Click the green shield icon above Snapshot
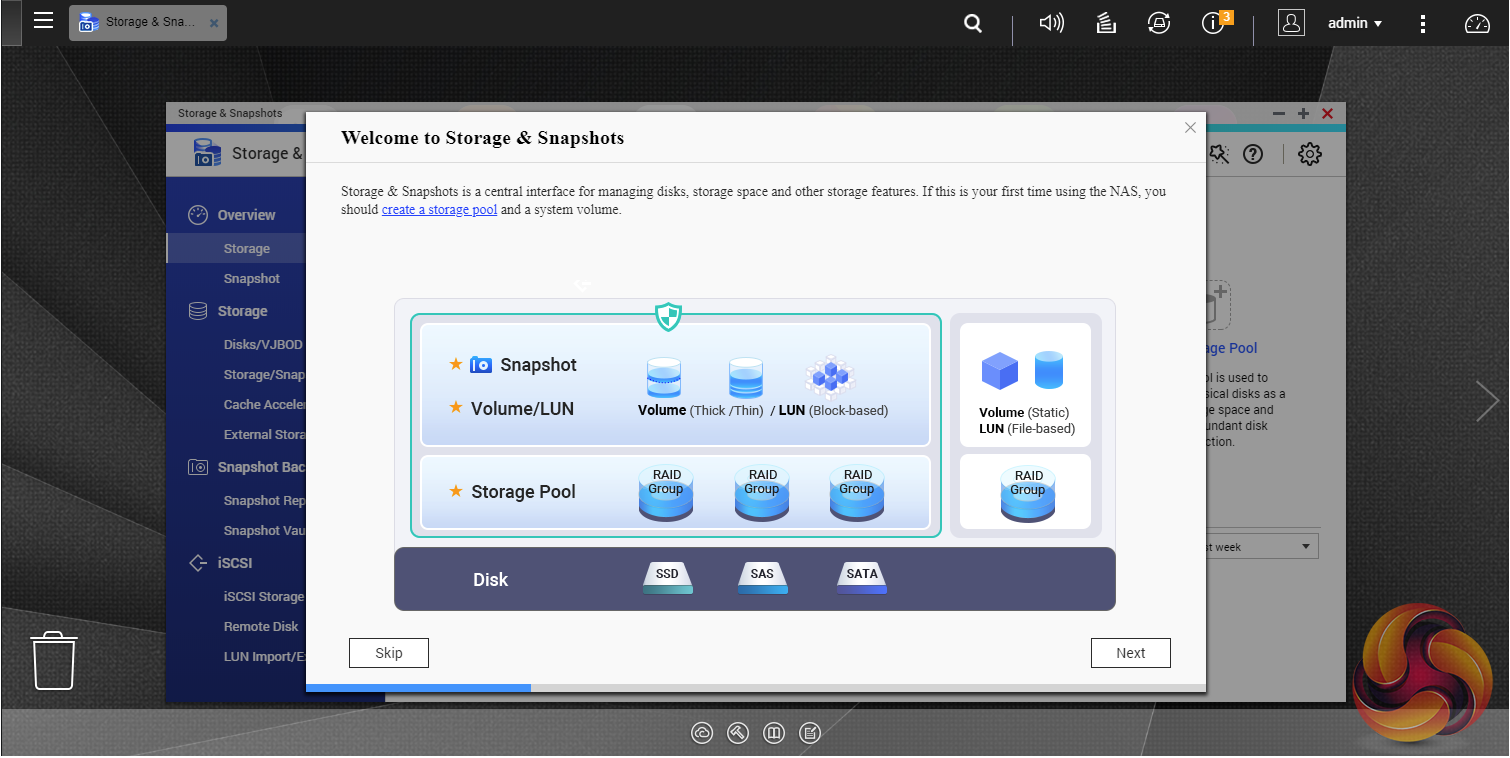This screenshot has width=1510, height=758. click(668, 318)
